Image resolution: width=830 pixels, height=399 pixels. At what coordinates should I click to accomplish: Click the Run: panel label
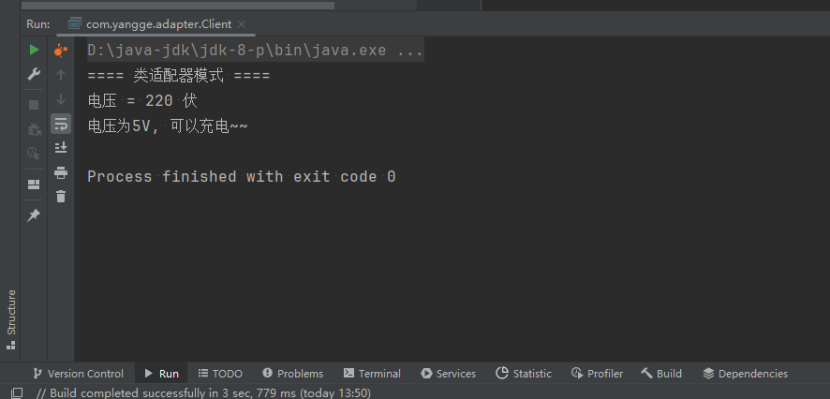coord(38,24)
